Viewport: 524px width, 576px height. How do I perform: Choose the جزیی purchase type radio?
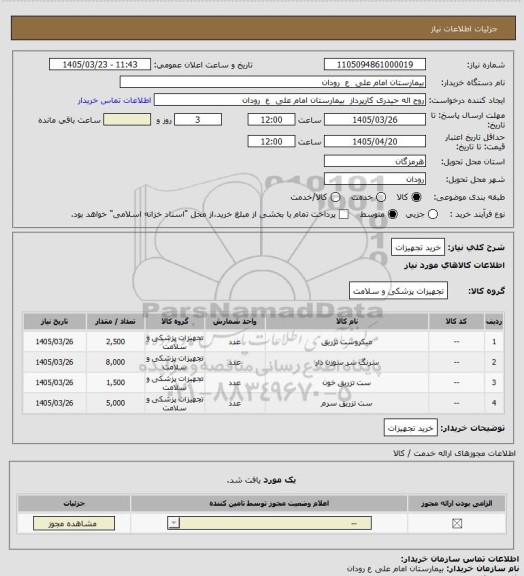pos(433,214)
